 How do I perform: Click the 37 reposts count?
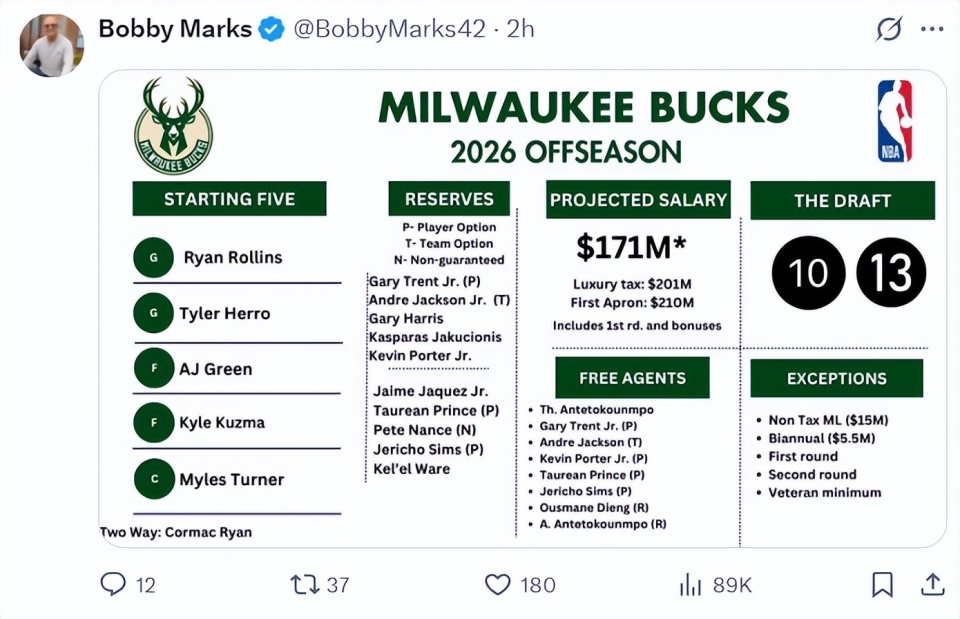tap(338, 585)
